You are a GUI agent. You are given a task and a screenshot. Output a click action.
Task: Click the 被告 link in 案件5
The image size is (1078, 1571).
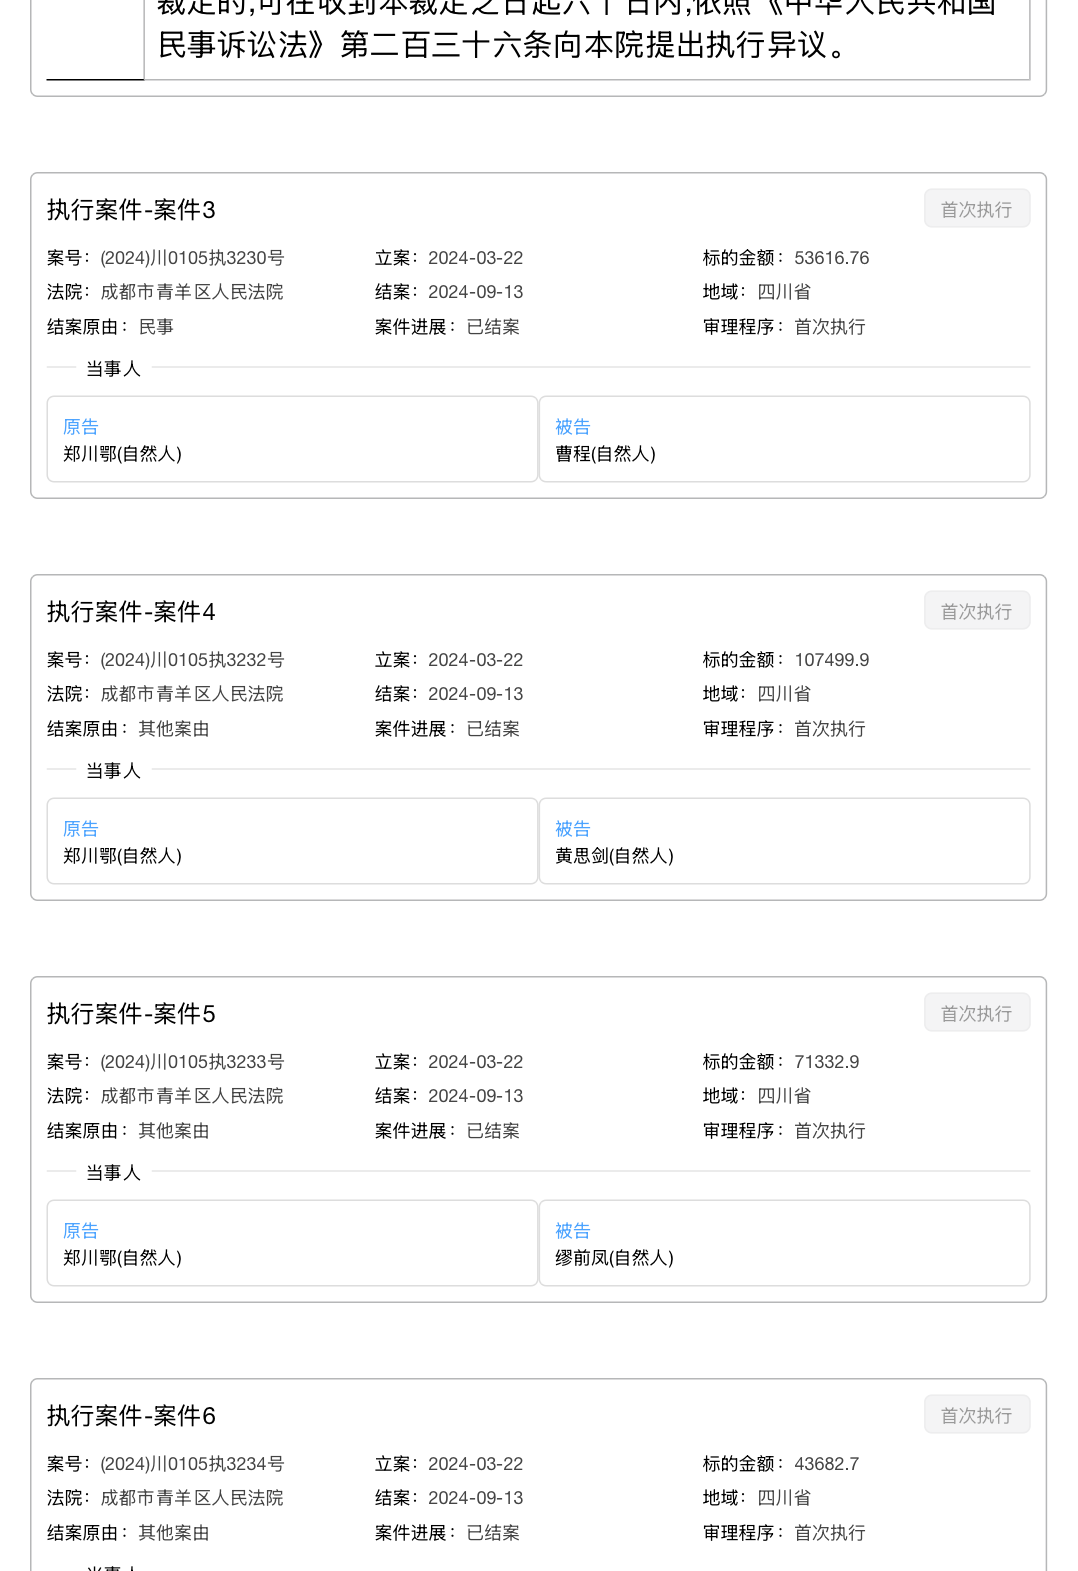(x=573, y=1231)
